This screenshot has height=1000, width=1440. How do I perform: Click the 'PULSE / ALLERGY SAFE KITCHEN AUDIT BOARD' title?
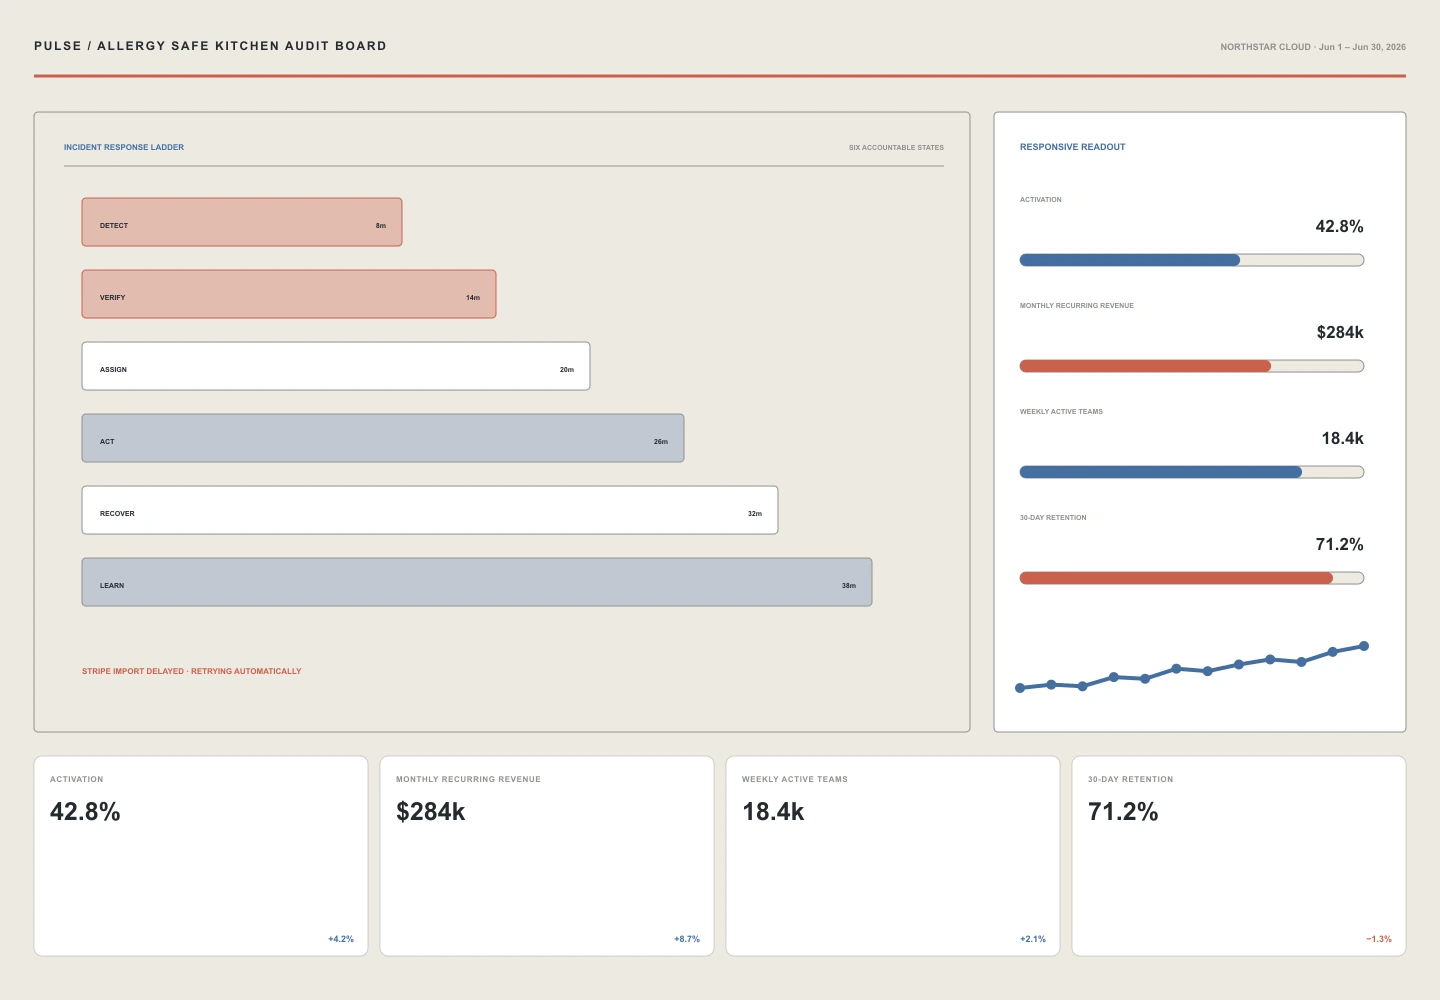pos(210,46)
